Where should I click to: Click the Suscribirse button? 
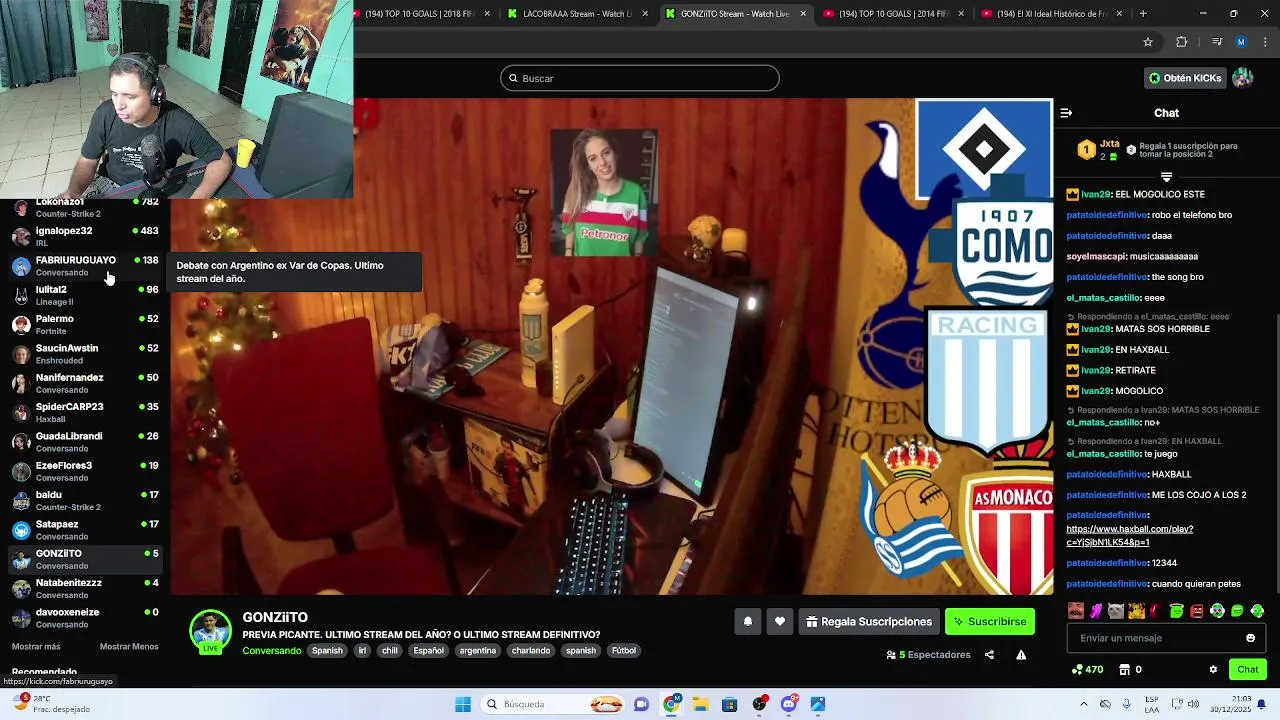point(990,622)
